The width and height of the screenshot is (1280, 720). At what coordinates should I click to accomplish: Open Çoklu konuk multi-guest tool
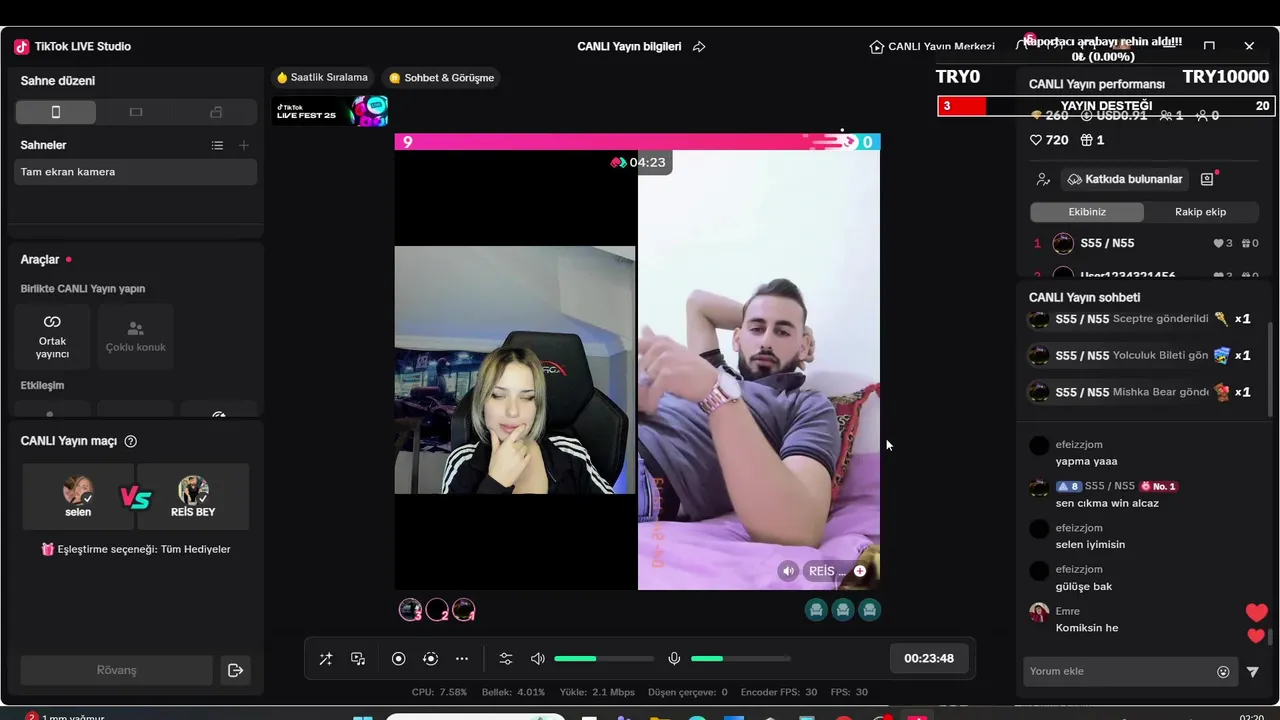[136, 337]
